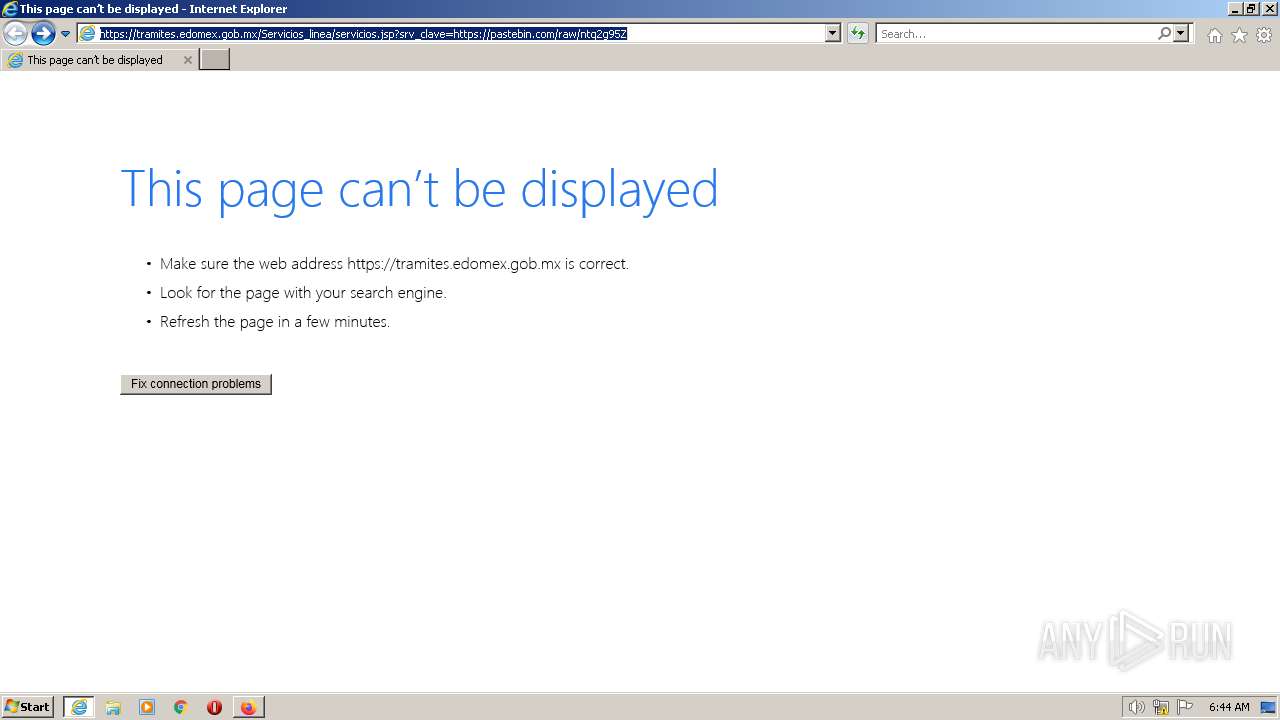
Task: Launch Firefox from the taskbar
Action: click(x=248, y=707)
